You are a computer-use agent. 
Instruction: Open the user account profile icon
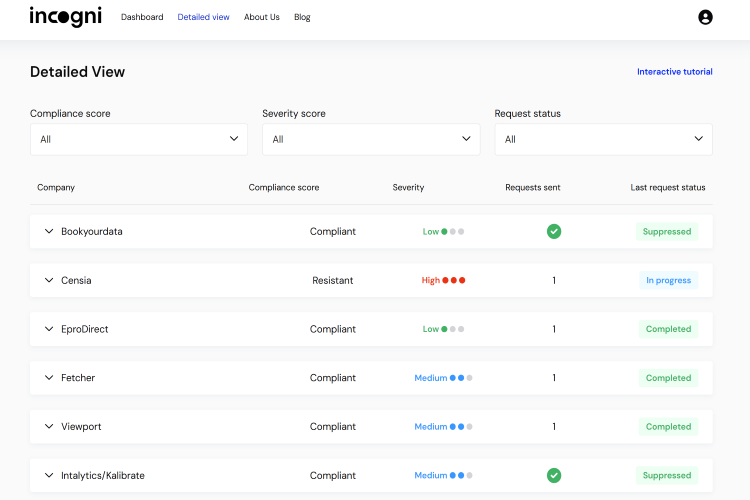tap(705, 17)
